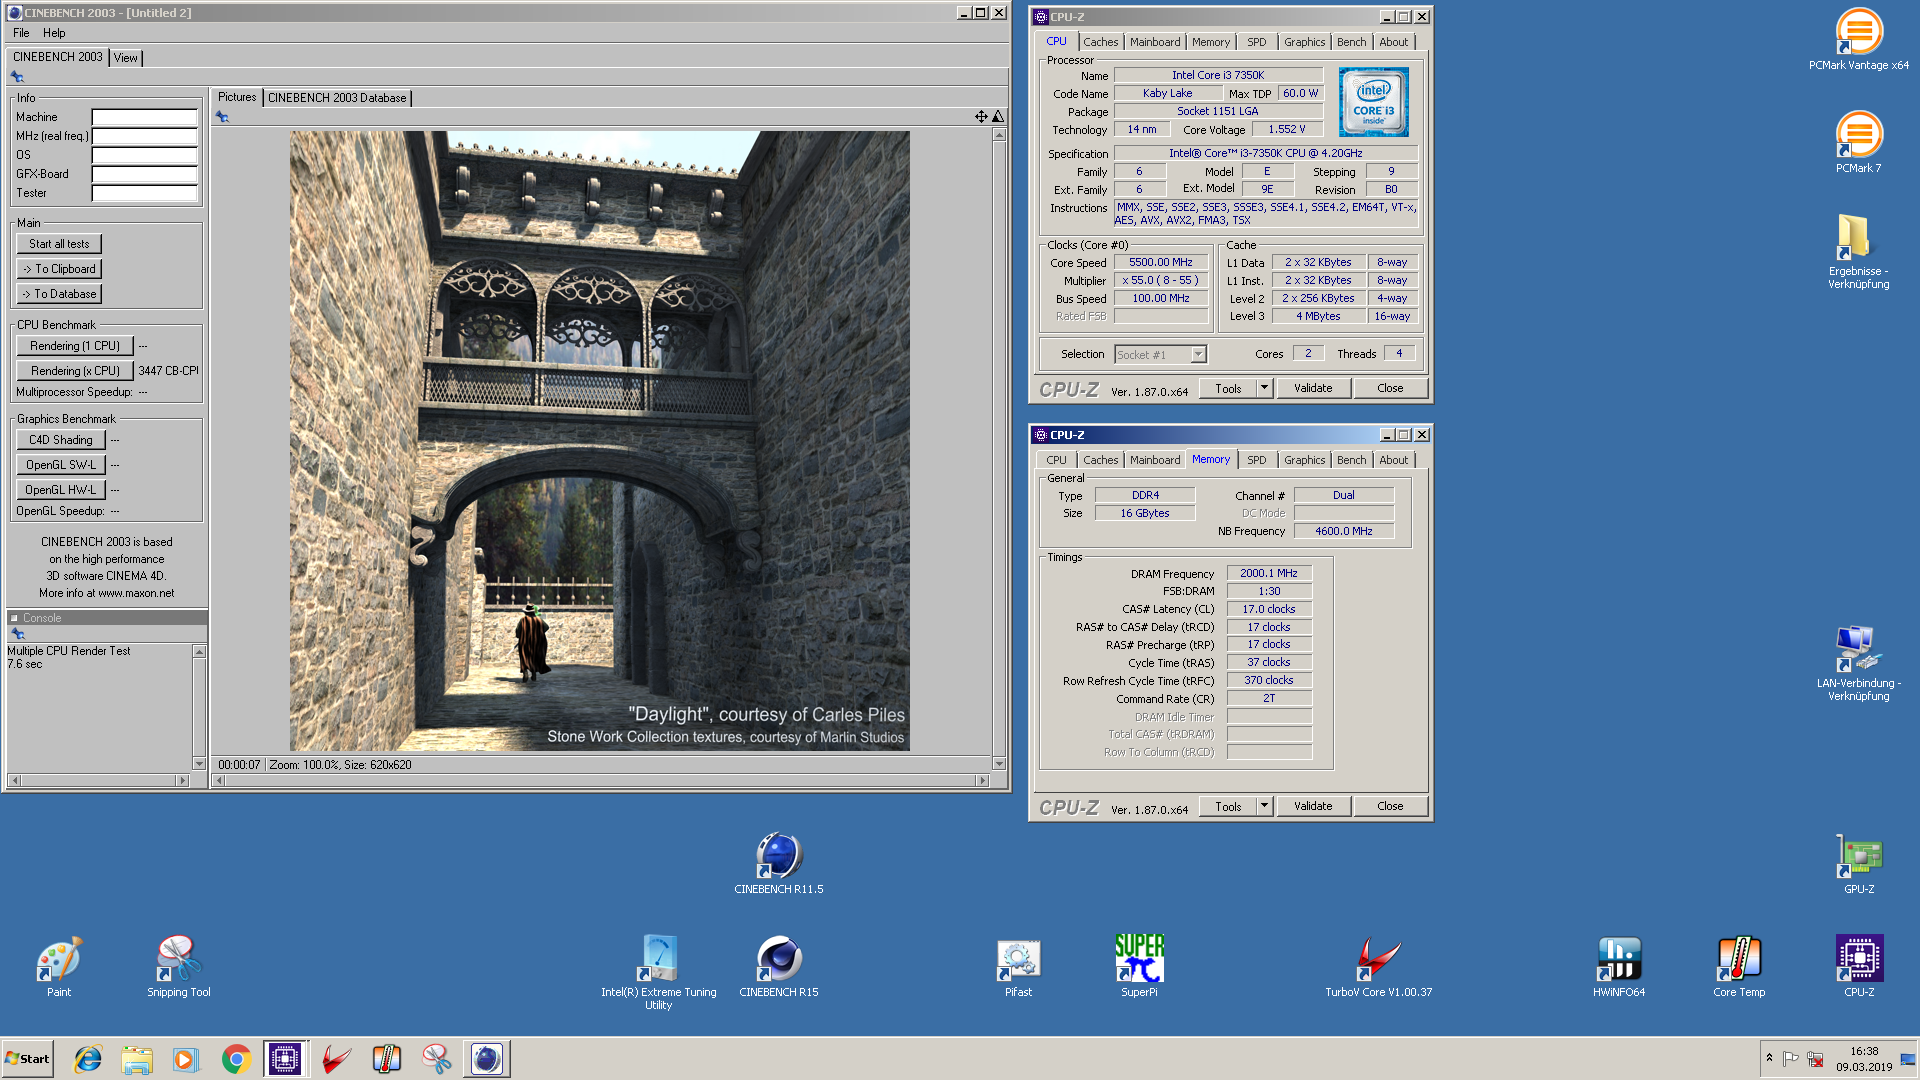Click the Intel Core i3 logo in CPU-Z
Image resolution: width=1920 pixels, height=1080 pixels.
pyautogui.click(x=1373, y=102)
